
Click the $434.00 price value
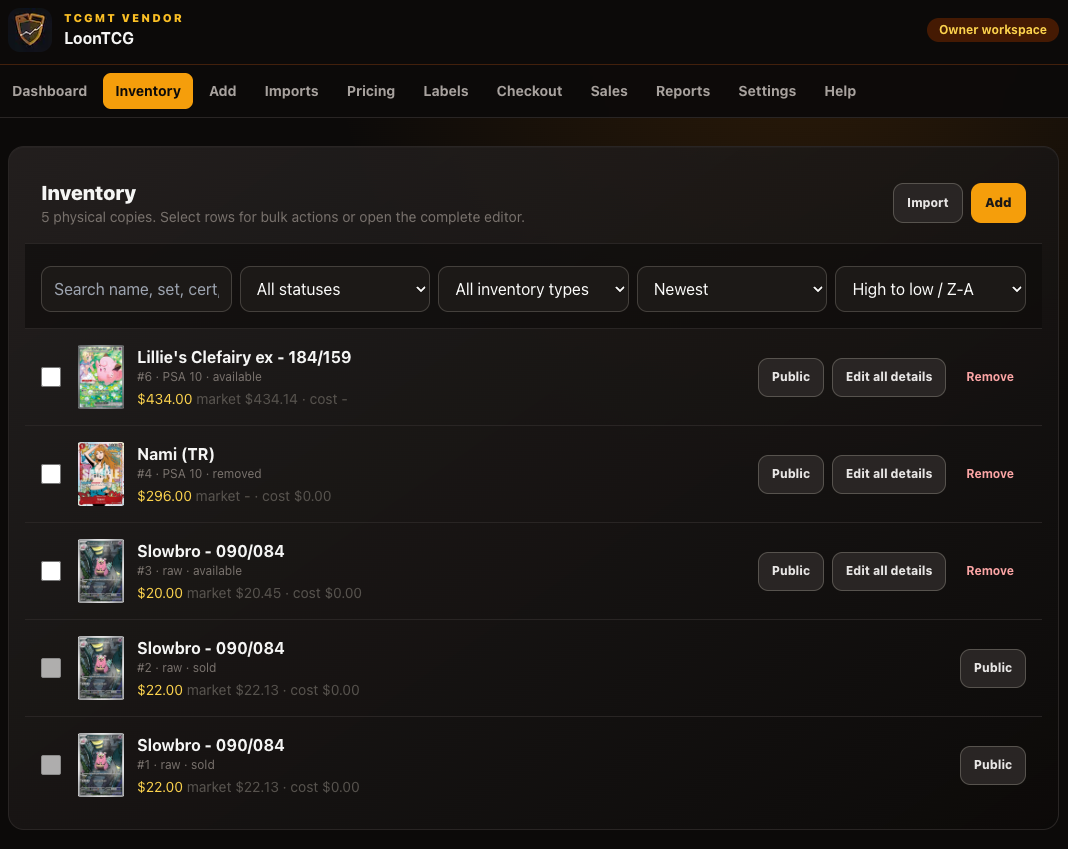click(x=165, y=399)
